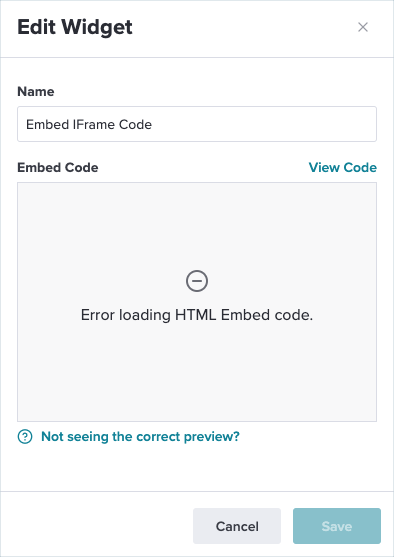Discard widget changes with Cancel

pos(237,526)
